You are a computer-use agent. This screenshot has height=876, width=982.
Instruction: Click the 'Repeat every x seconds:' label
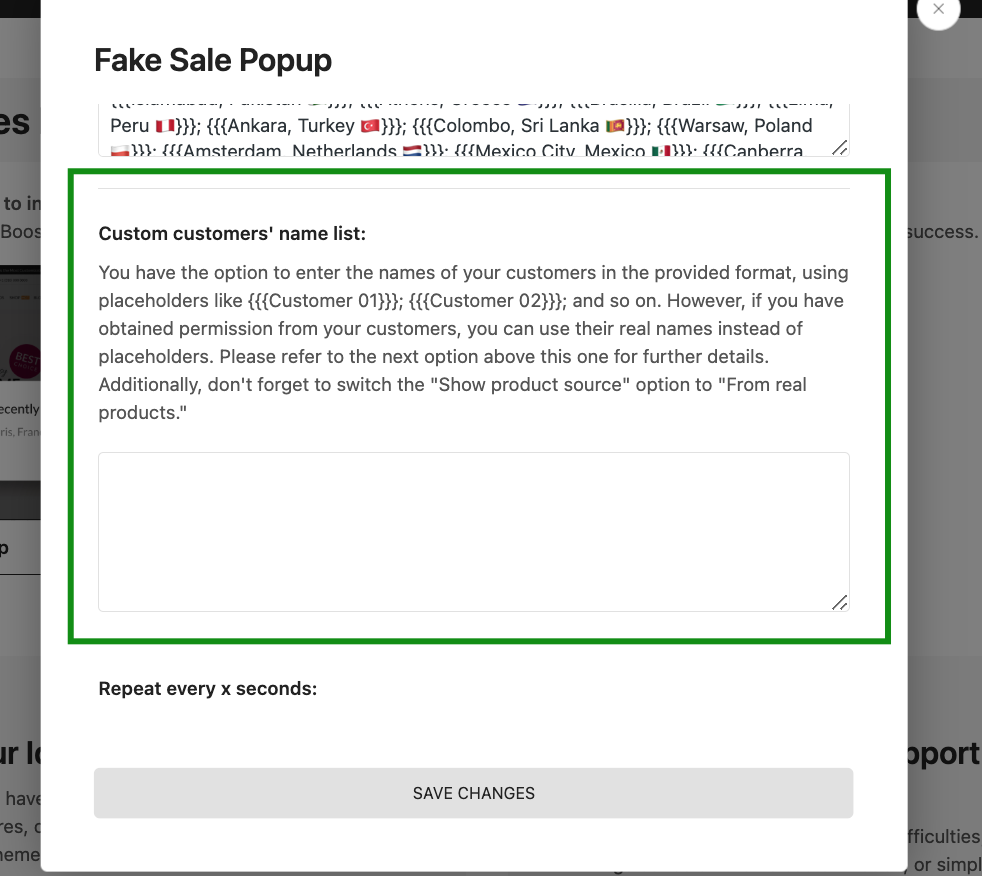click(x=208, y=689)
